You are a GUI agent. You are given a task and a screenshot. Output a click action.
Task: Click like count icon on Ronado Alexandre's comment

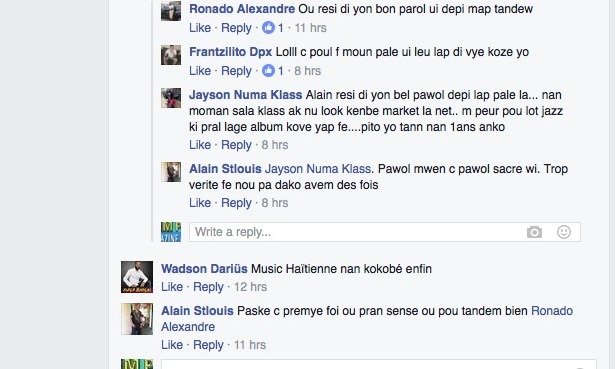tap(268, 28)
